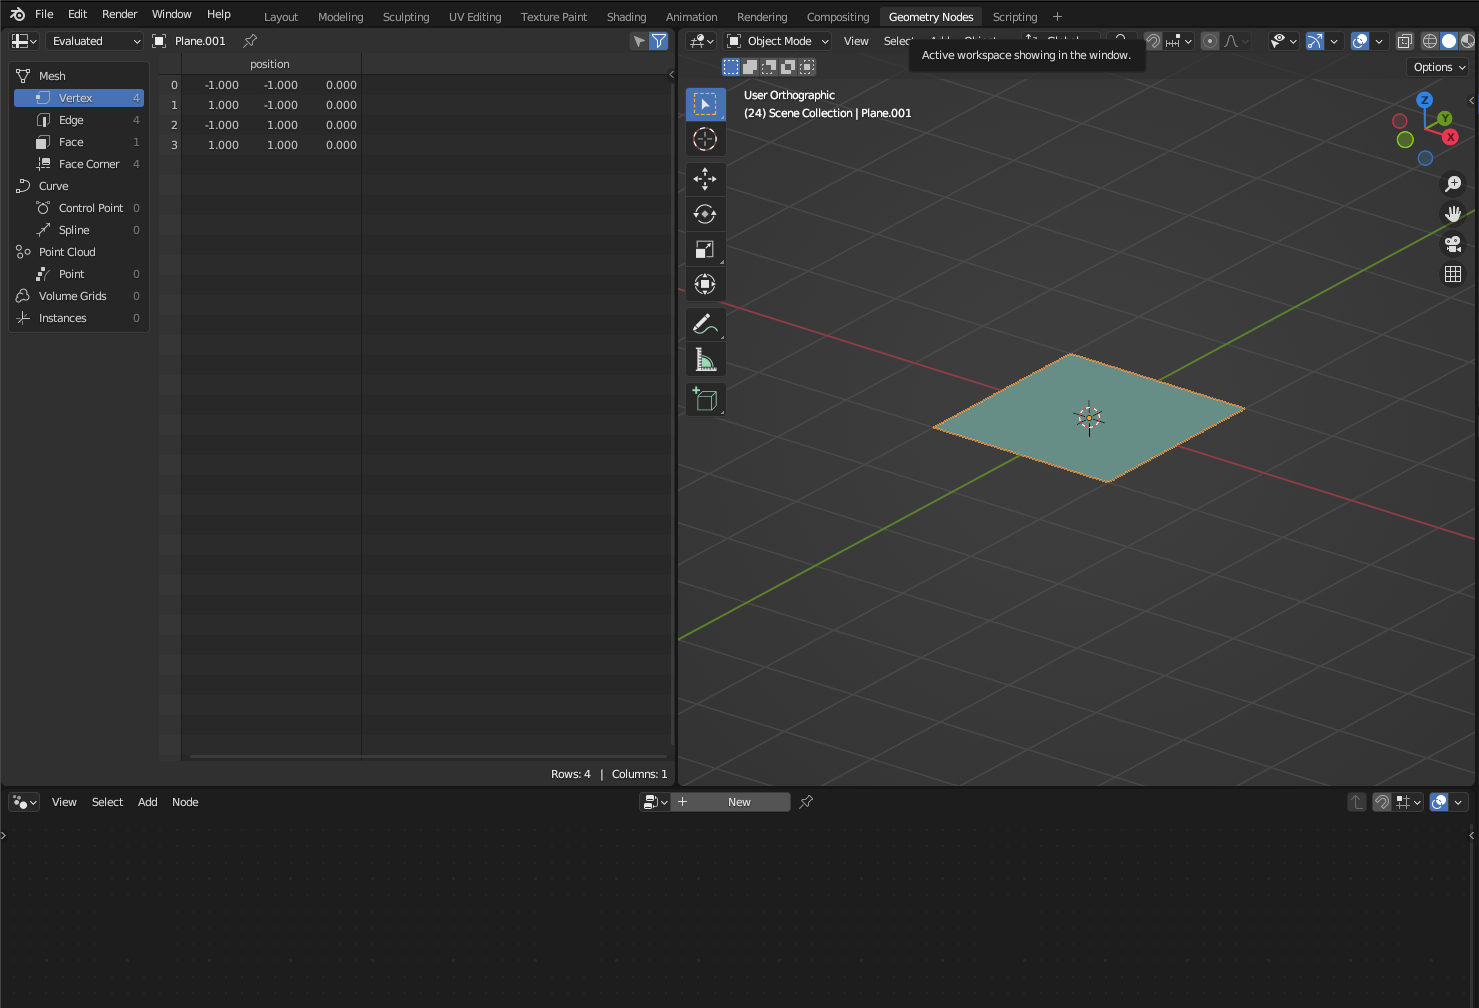The height and width of the screenshot is (1008, 1479).
Task: Toggle selected-only filter in spreadsheet
Action: point(639,41)
